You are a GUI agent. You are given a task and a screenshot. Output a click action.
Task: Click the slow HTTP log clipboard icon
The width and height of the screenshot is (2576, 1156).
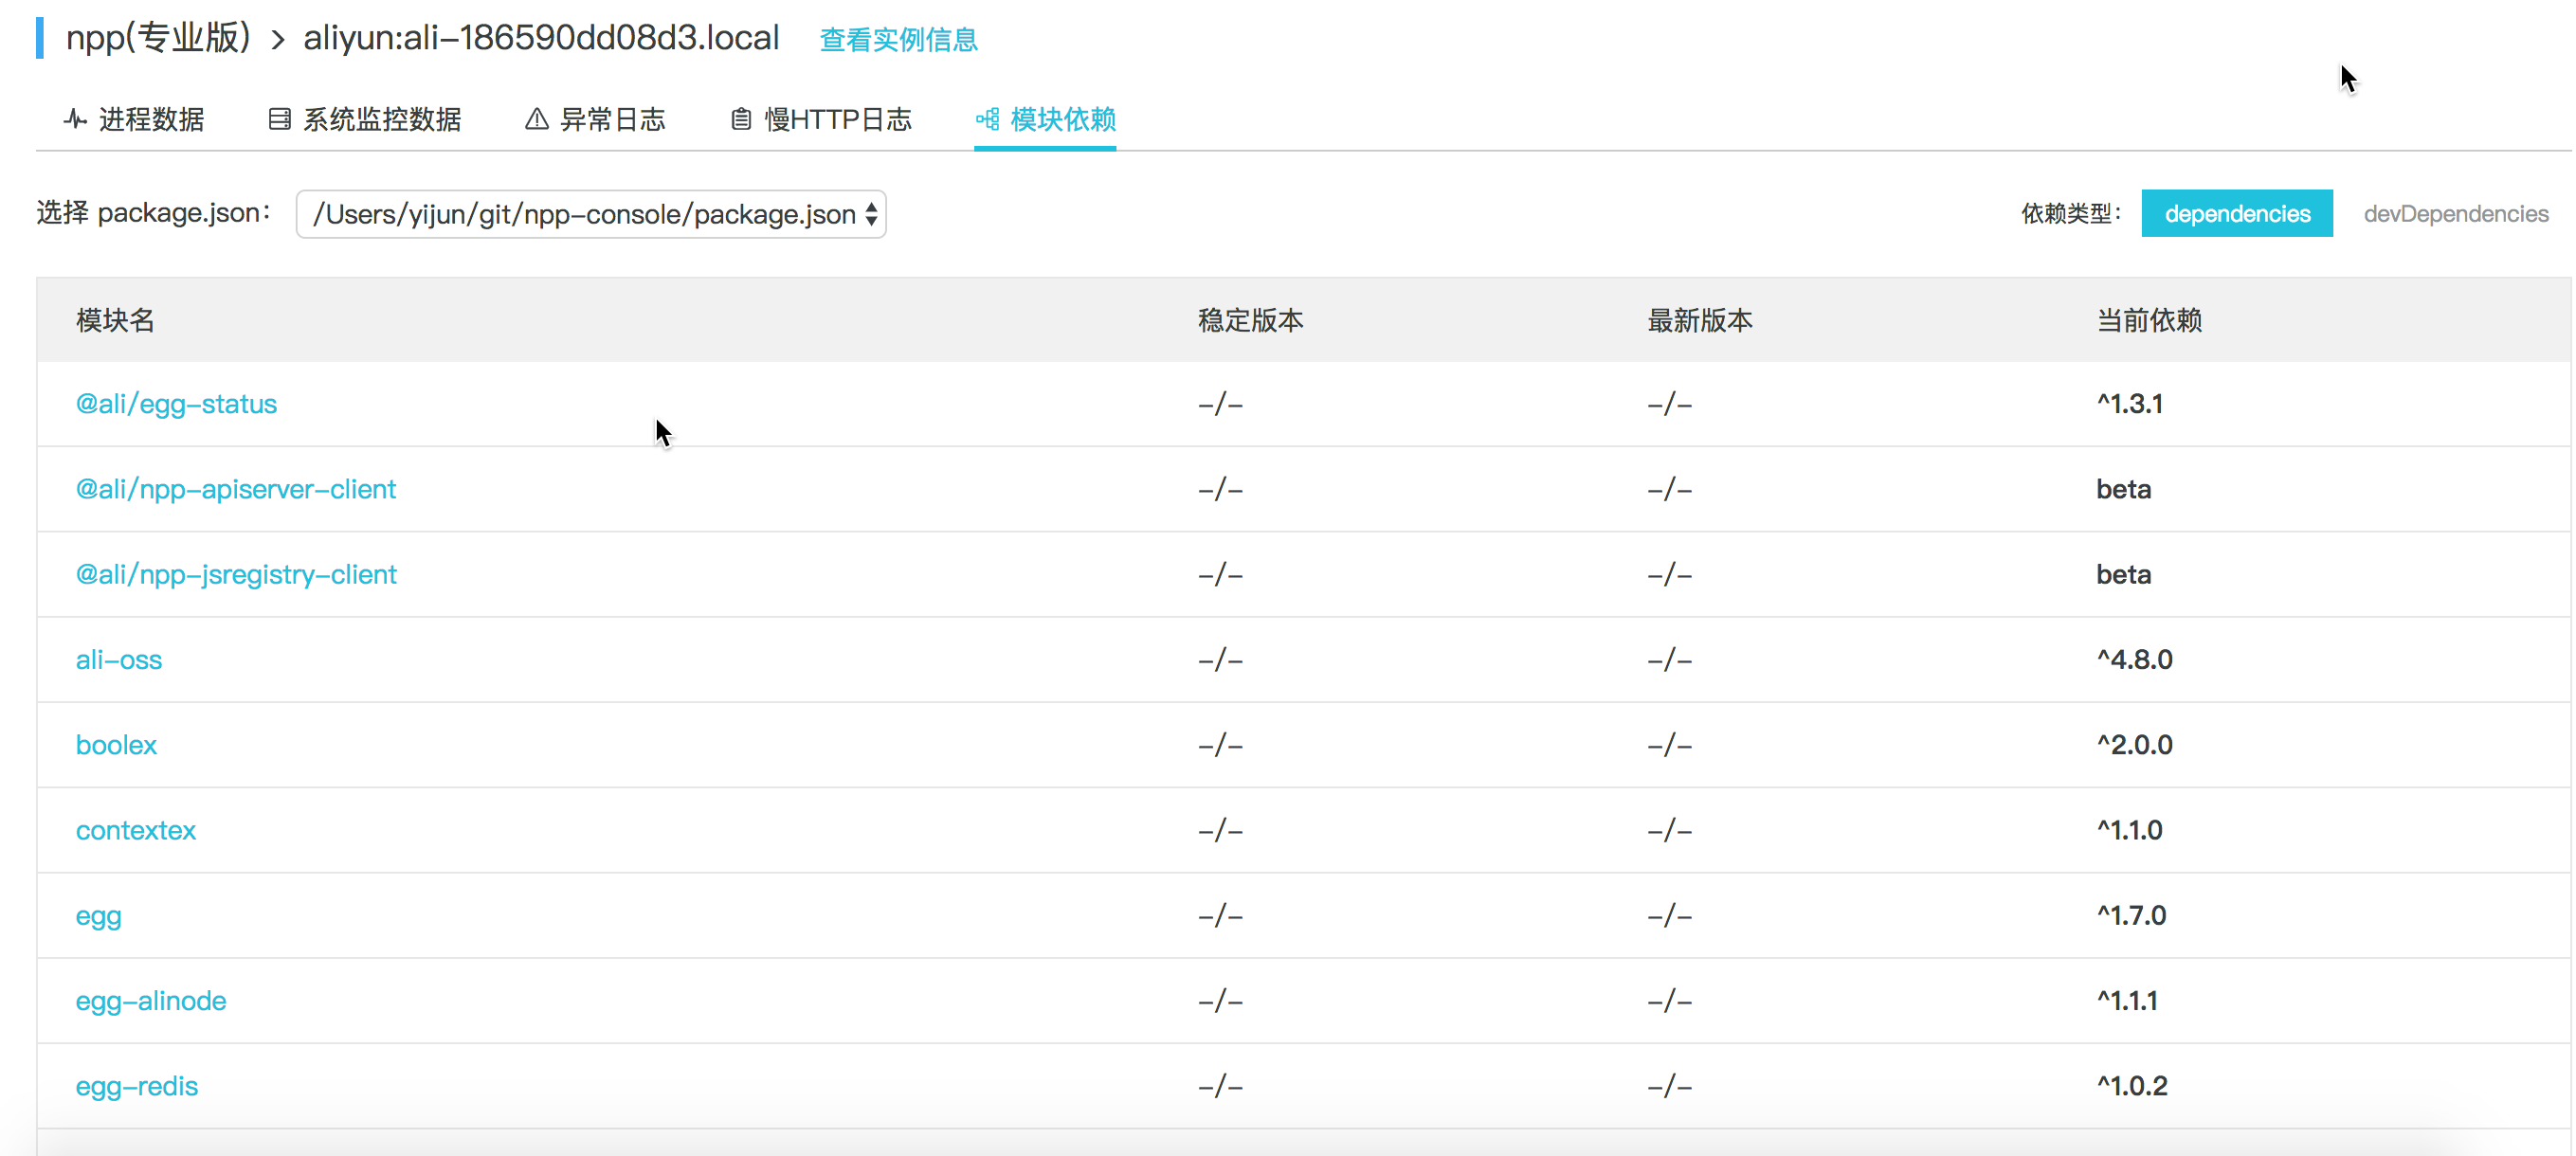point(740,120)
